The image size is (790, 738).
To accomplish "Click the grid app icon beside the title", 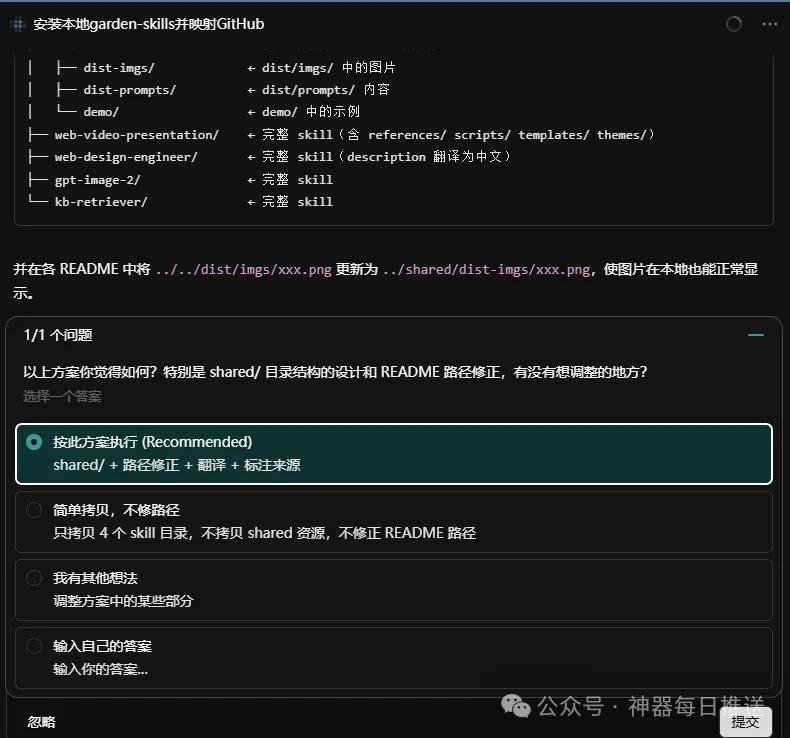I will pyautogui.click(x=18, y=24).
